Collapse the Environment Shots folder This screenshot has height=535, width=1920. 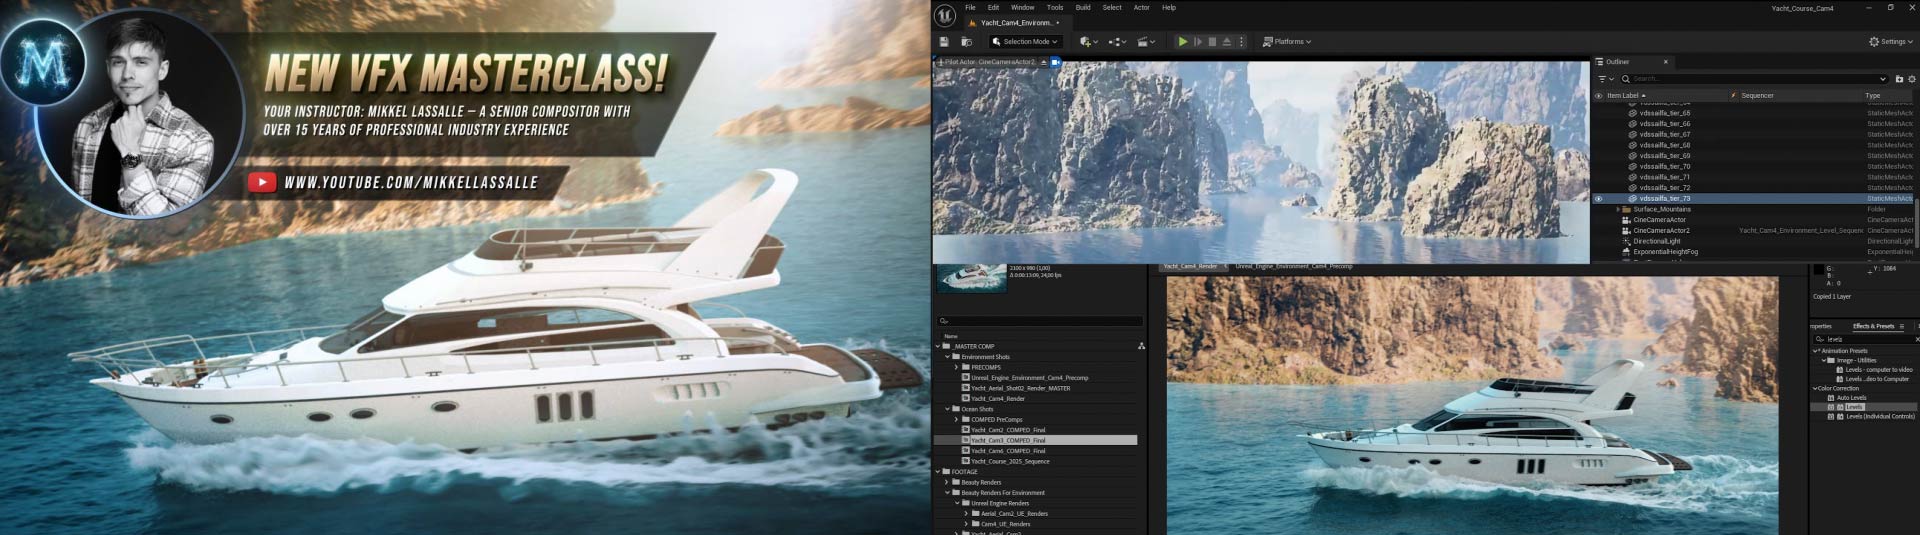947,357
